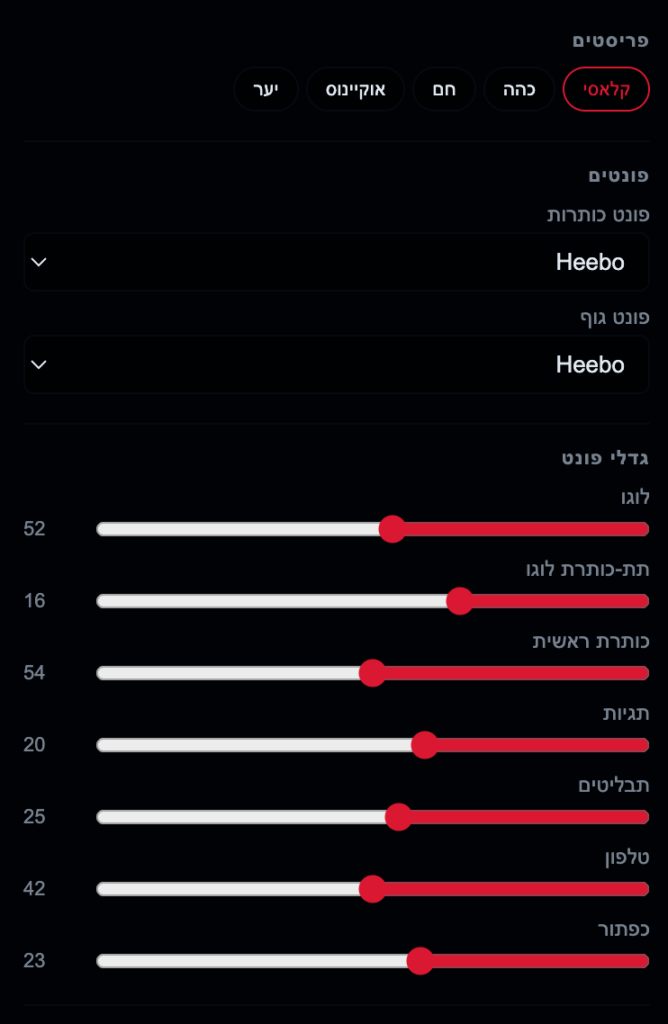Click the טלפון slider handle
The image size is (668, 1024).
coord(372,889)
